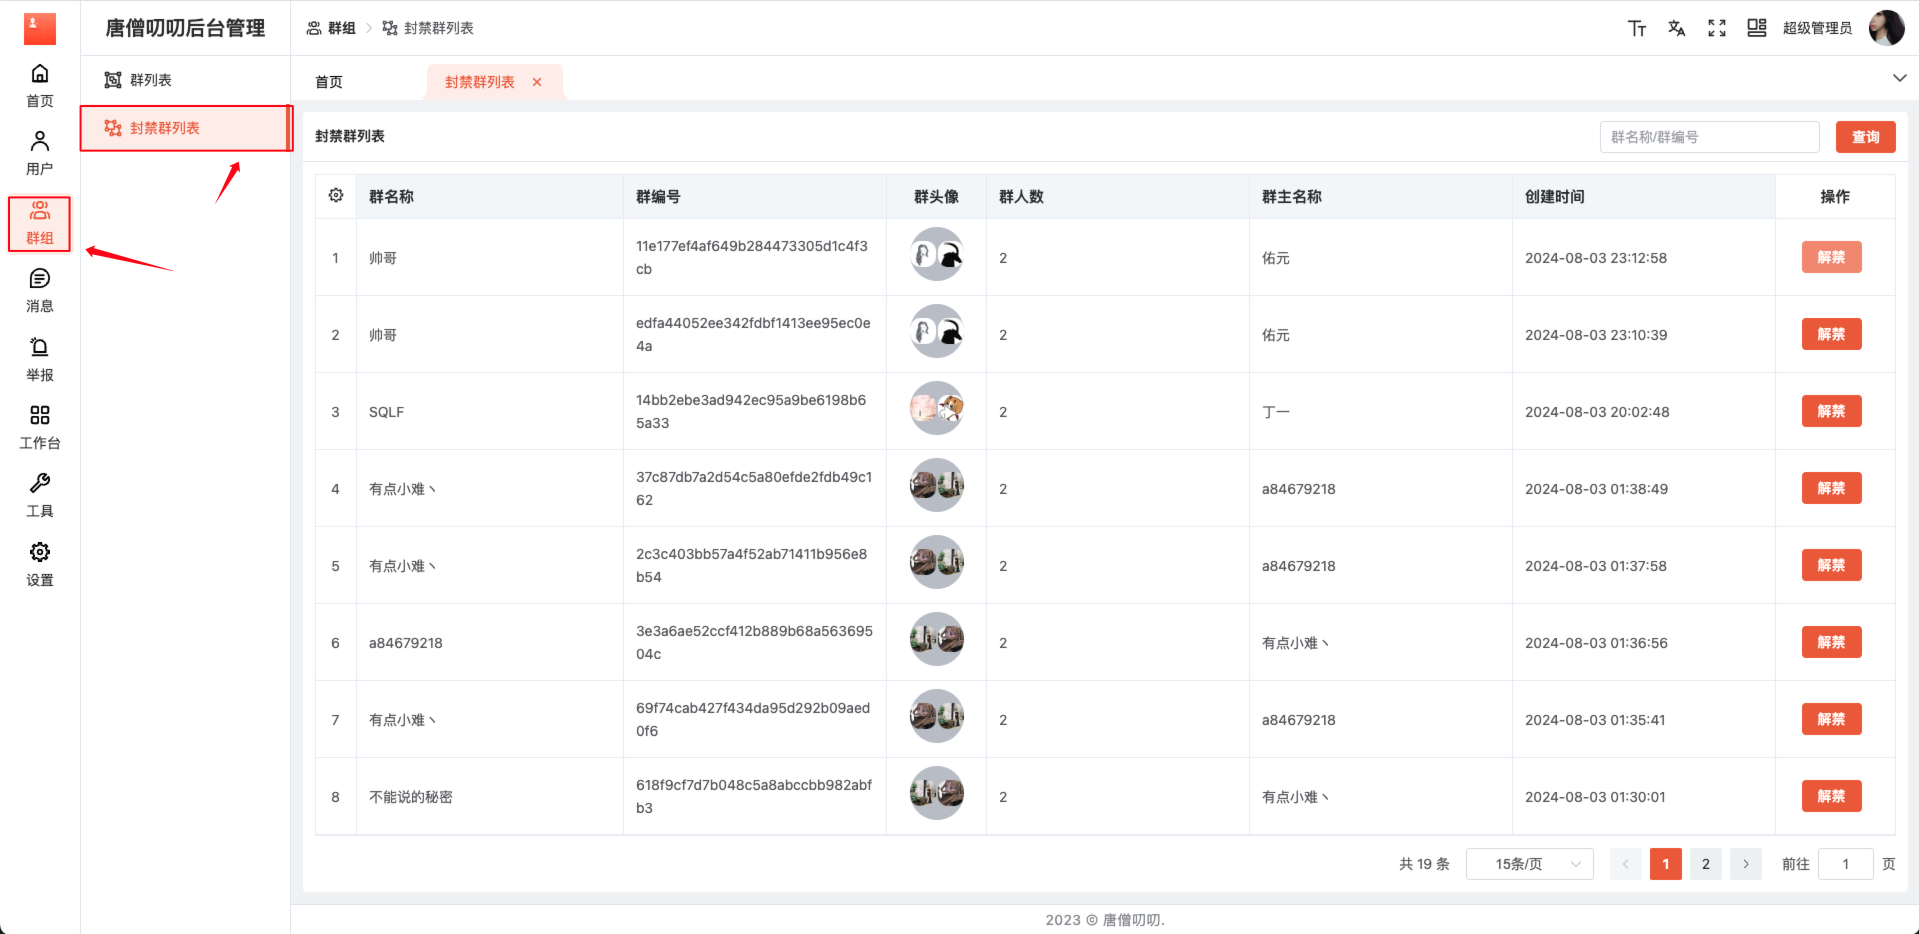Unban SQLF group with 解禁 button
The image size is (1919, 934).
tap(1831, 411)
